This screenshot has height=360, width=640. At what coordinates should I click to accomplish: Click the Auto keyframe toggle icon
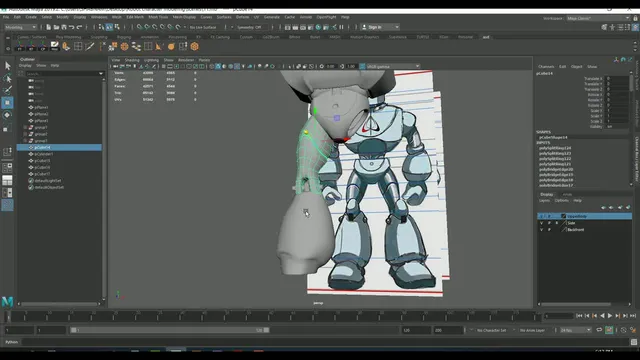609,330
